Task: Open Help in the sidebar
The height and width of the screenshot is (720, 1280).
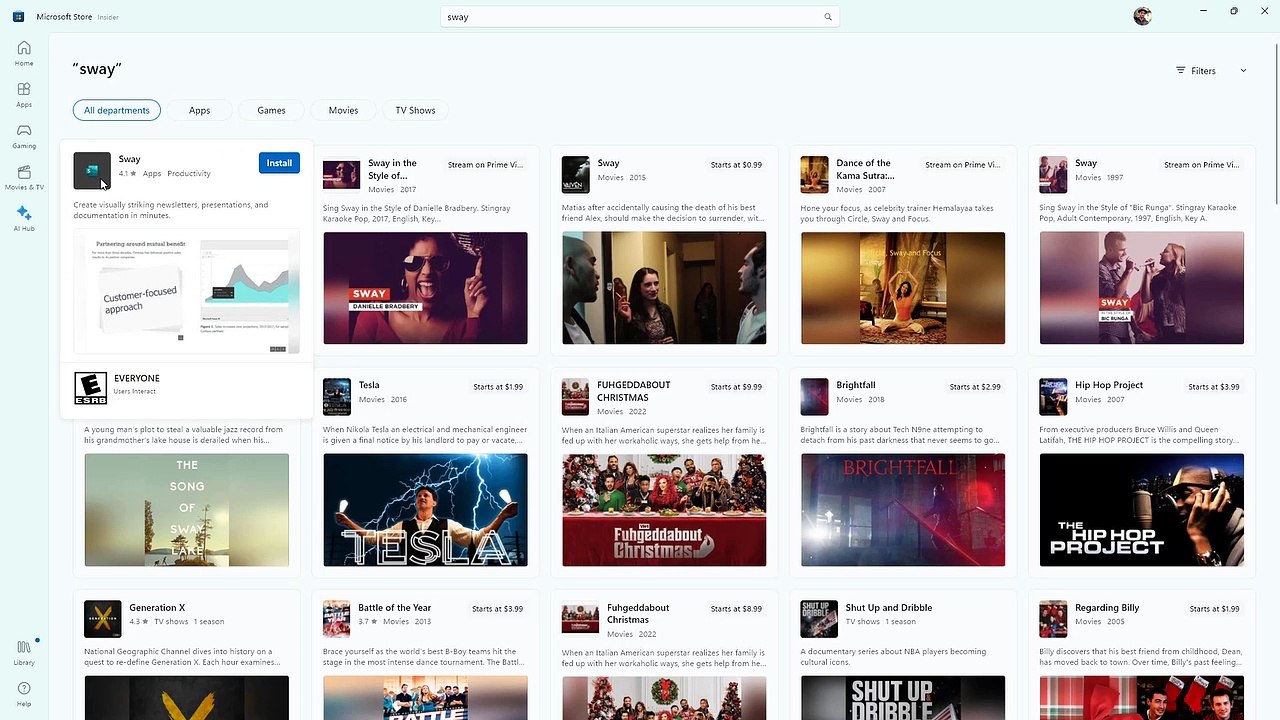Action: click(x=24, y=694)
